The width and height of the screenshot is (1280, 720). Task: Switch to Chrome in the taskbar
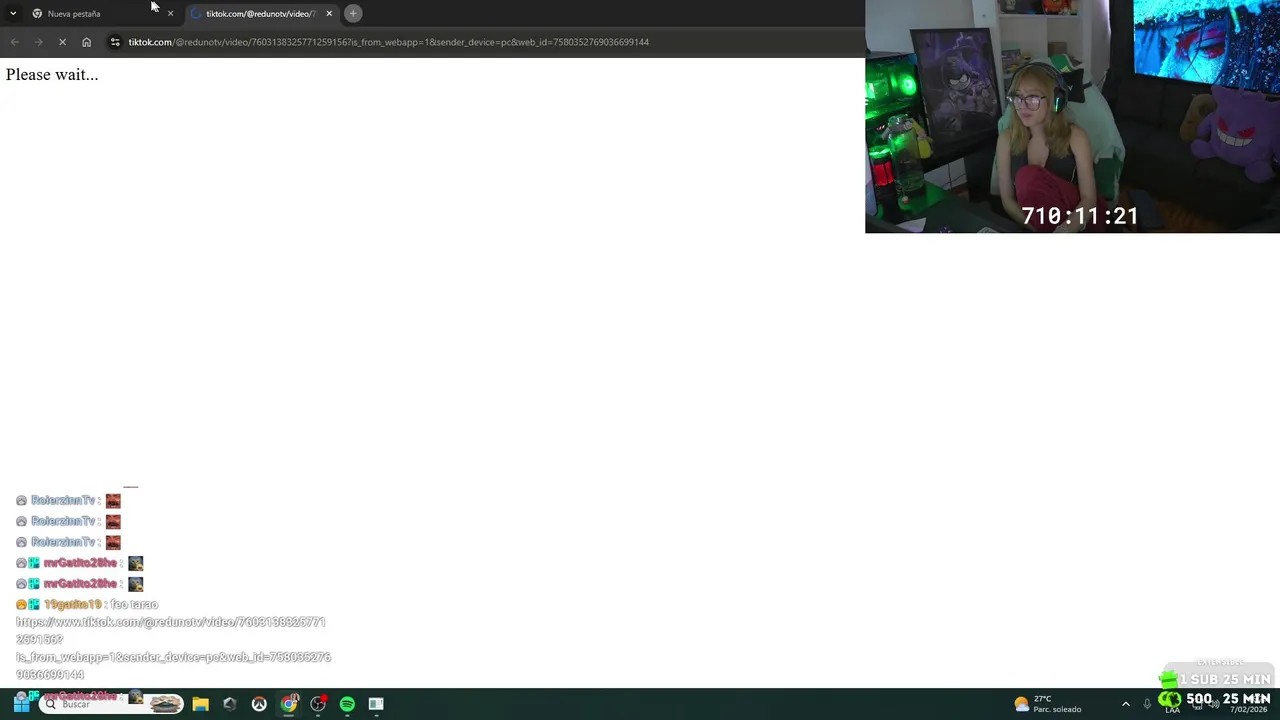(288, 704)
